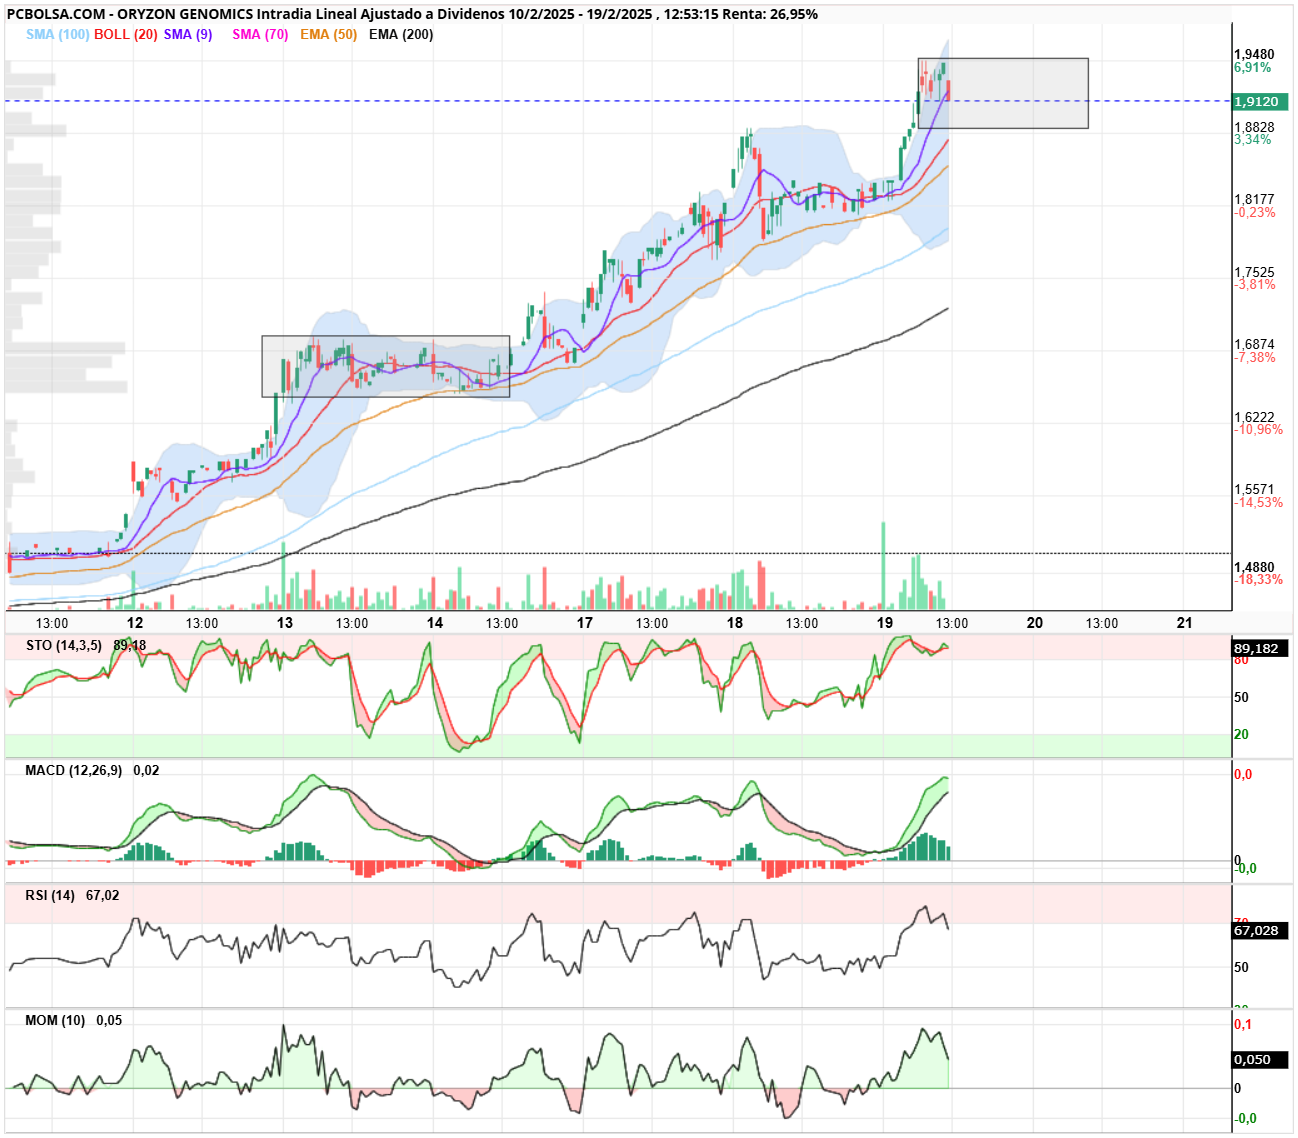
Task: Select the SMA (70) legend label
Action: pyautogui.click(x=260, y=34)
